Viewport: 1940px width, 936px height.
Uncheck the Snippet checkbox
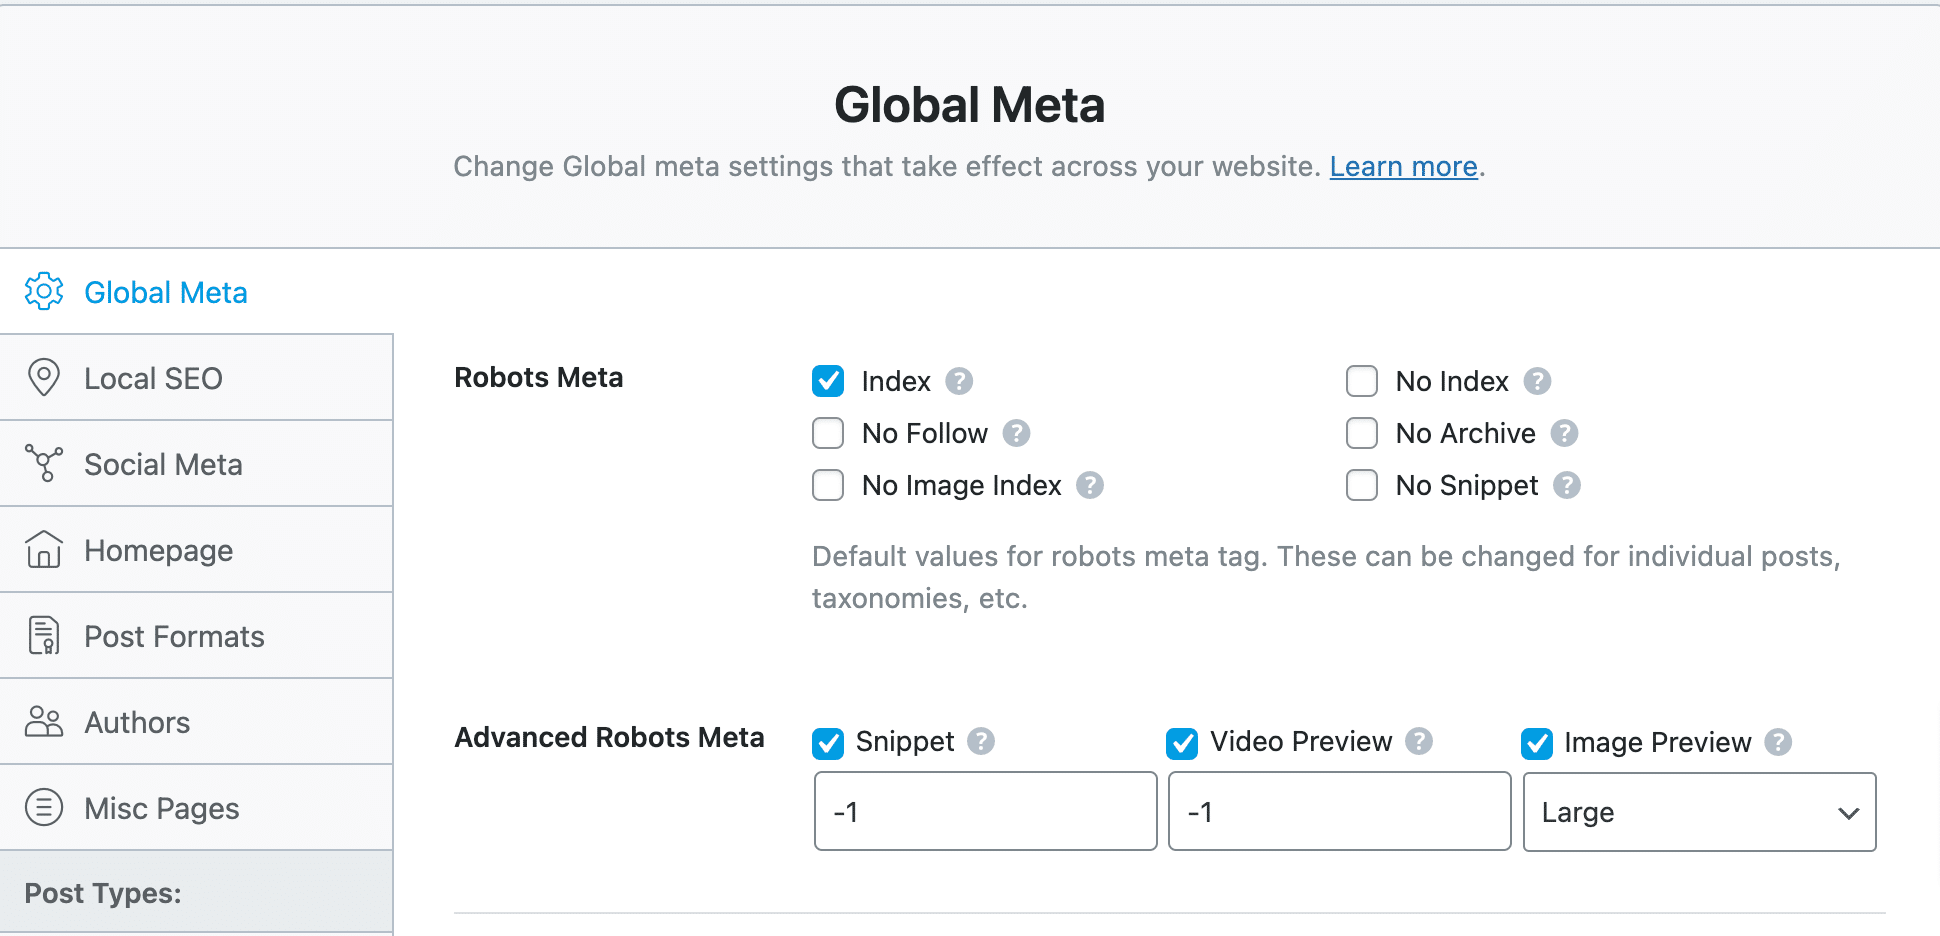tap(827, 742)
